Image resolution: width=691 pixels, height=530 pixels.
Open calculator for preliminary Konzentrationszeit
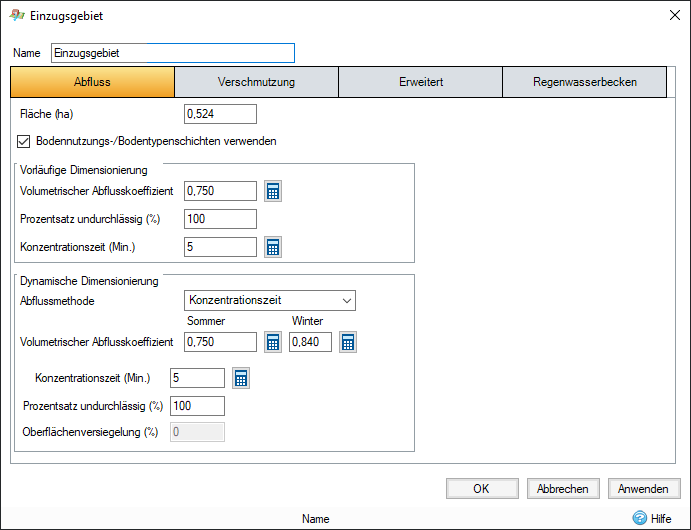pyautogui.click(x=273, y=247)
